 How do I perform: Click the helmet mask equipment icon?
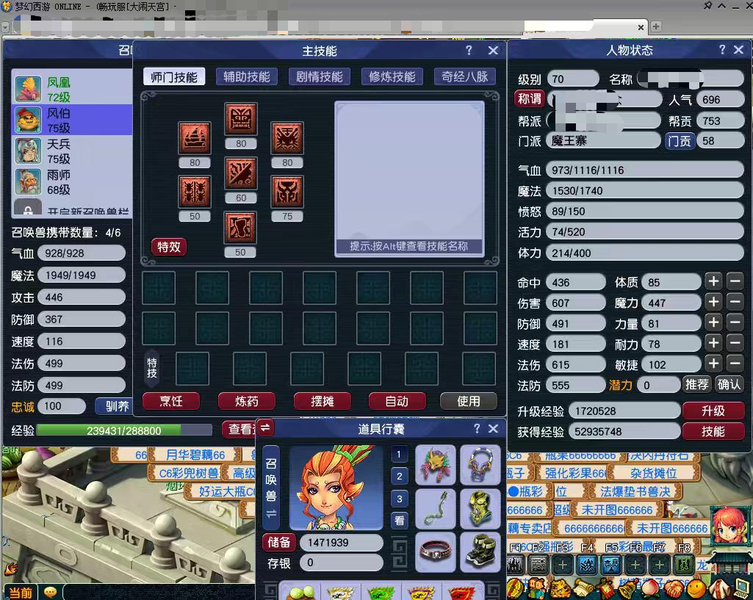coord(436,464)
